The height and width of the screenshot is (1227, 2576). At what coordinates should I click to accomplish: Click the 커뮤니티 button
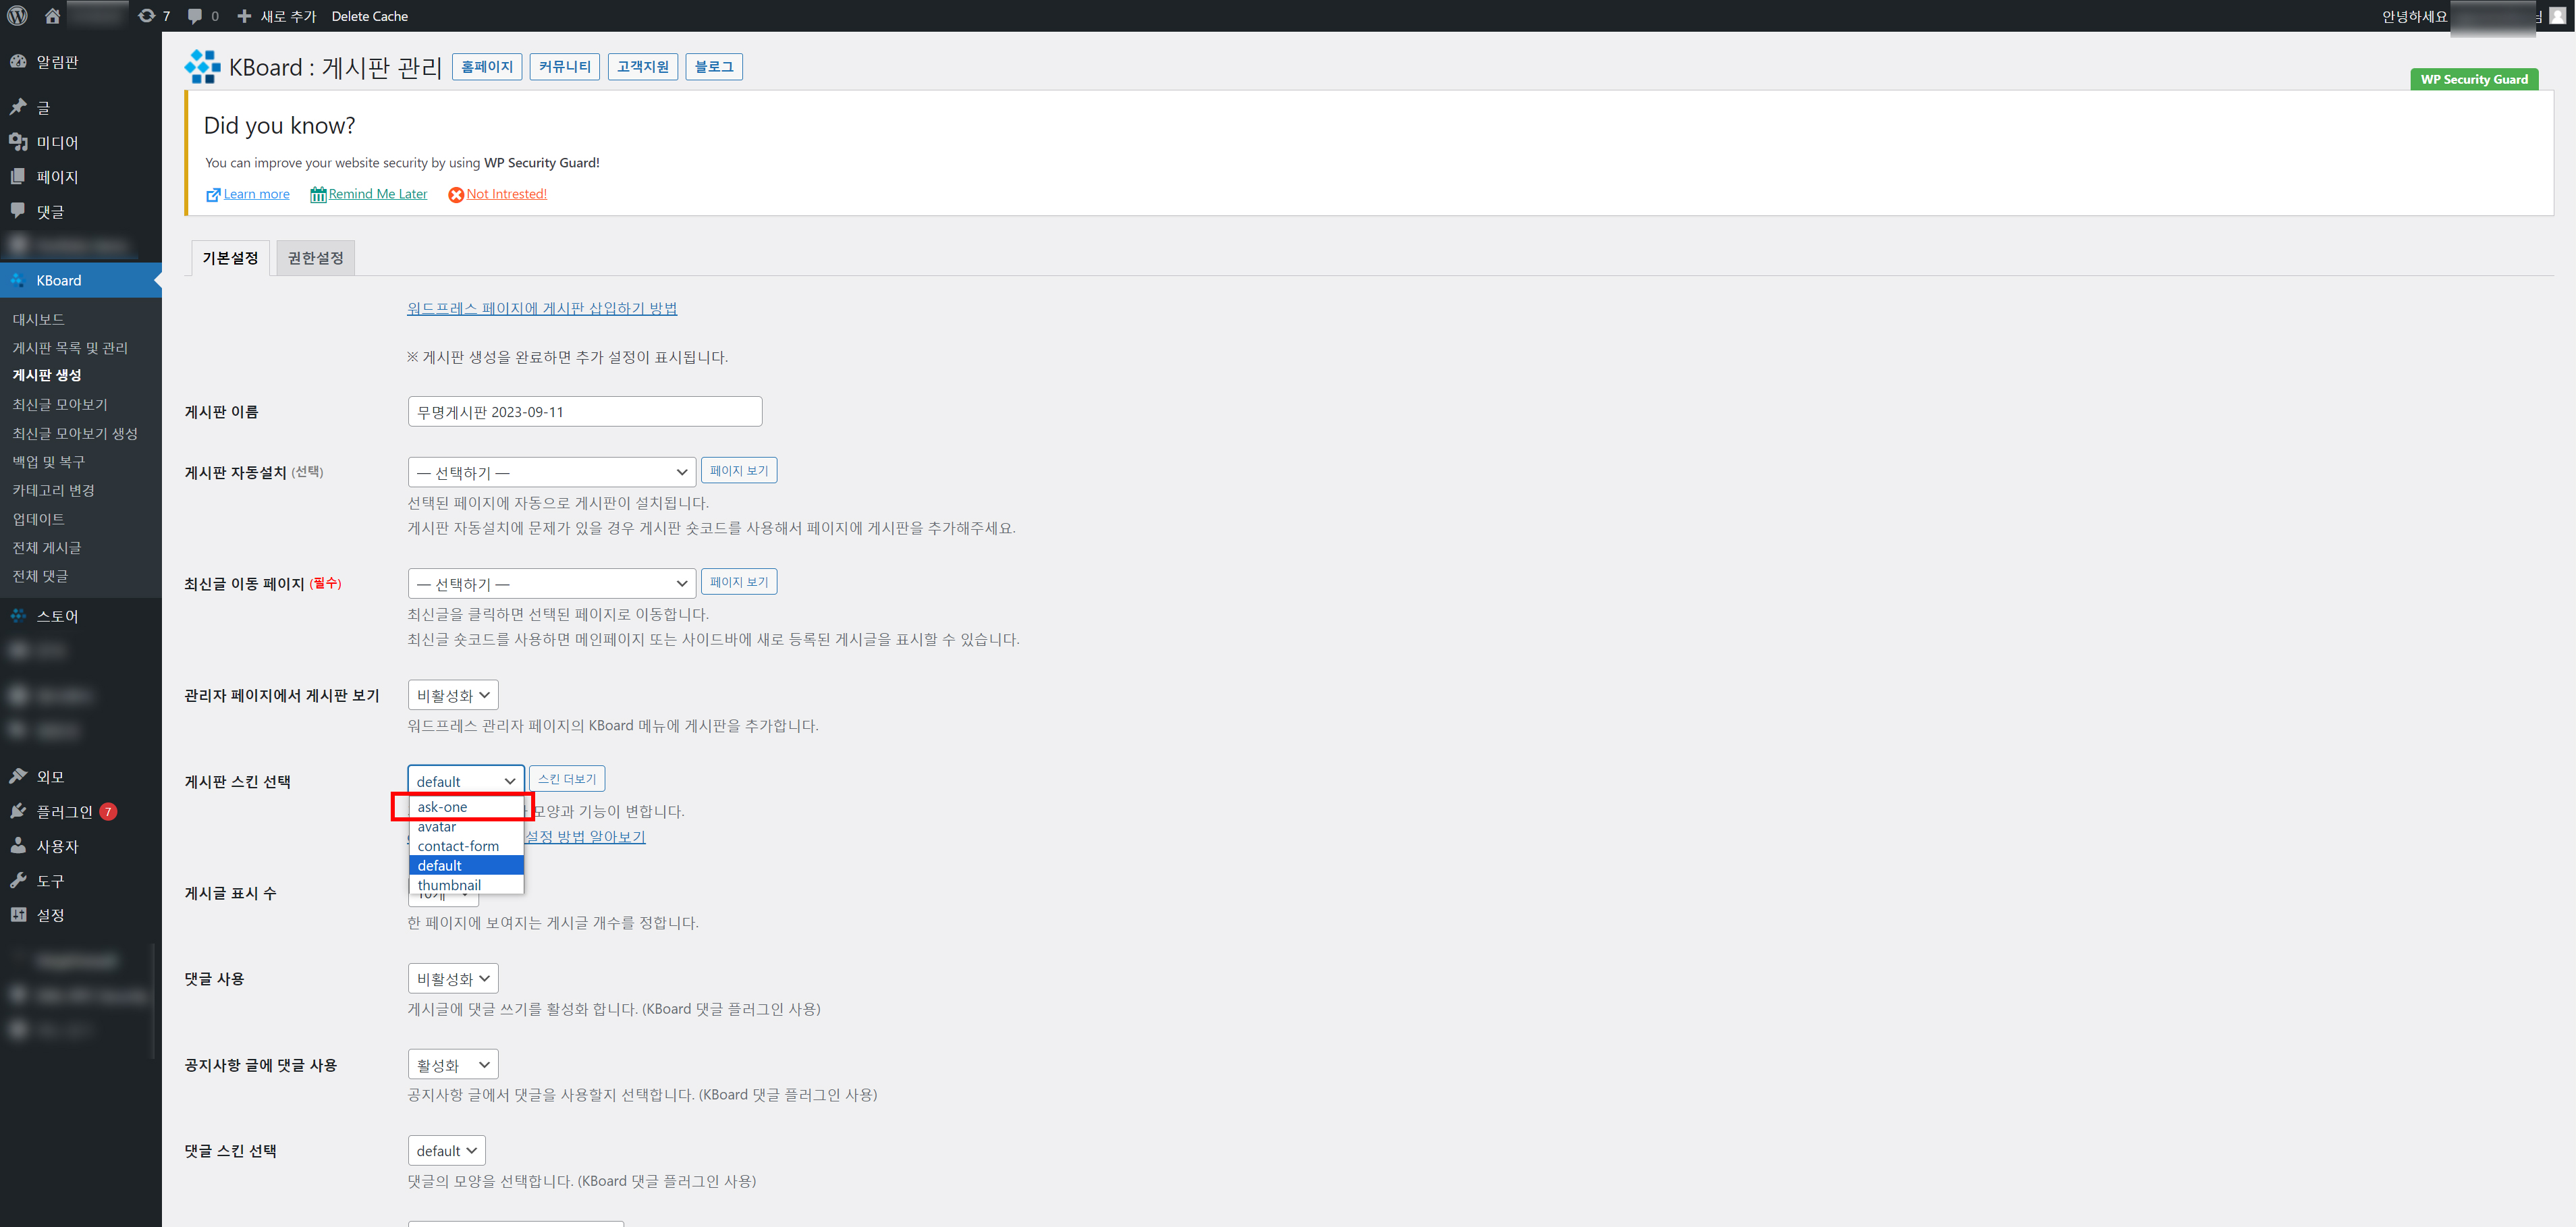[x=565, y=67]
